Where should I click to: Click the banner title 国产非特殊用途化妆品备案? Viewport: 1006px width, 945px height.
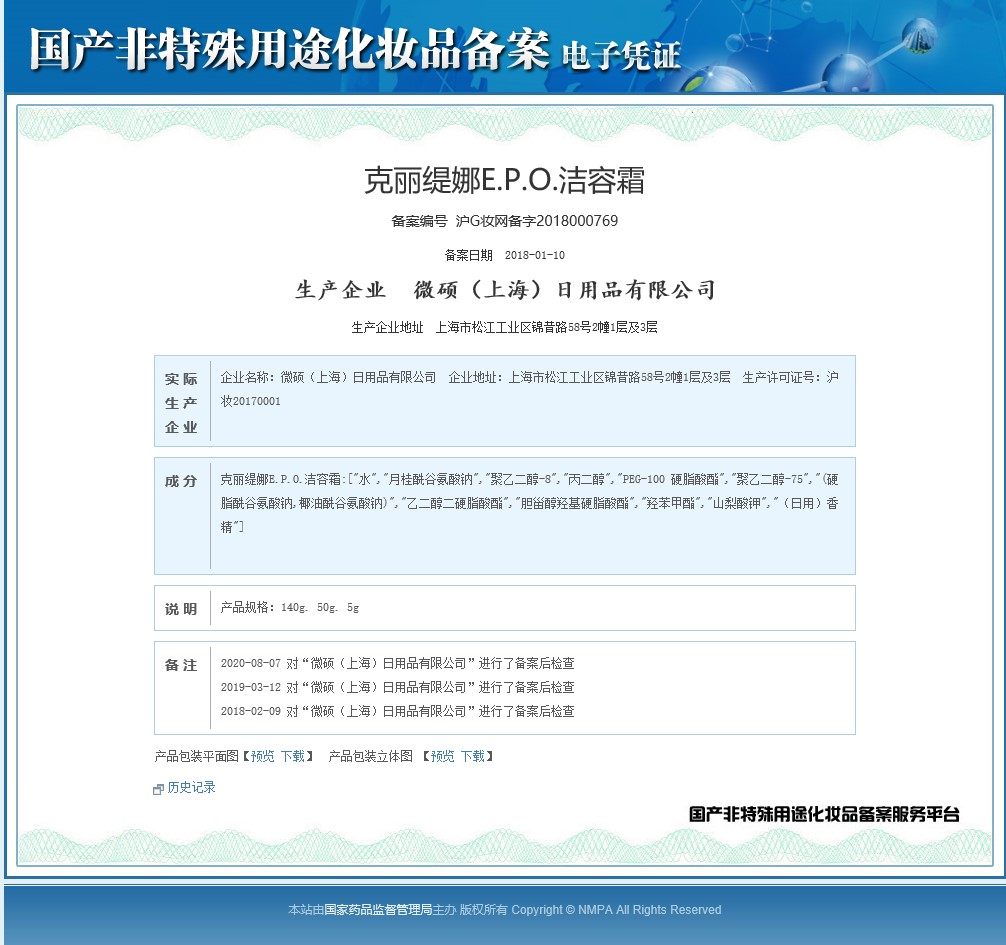tap(289, 49)
